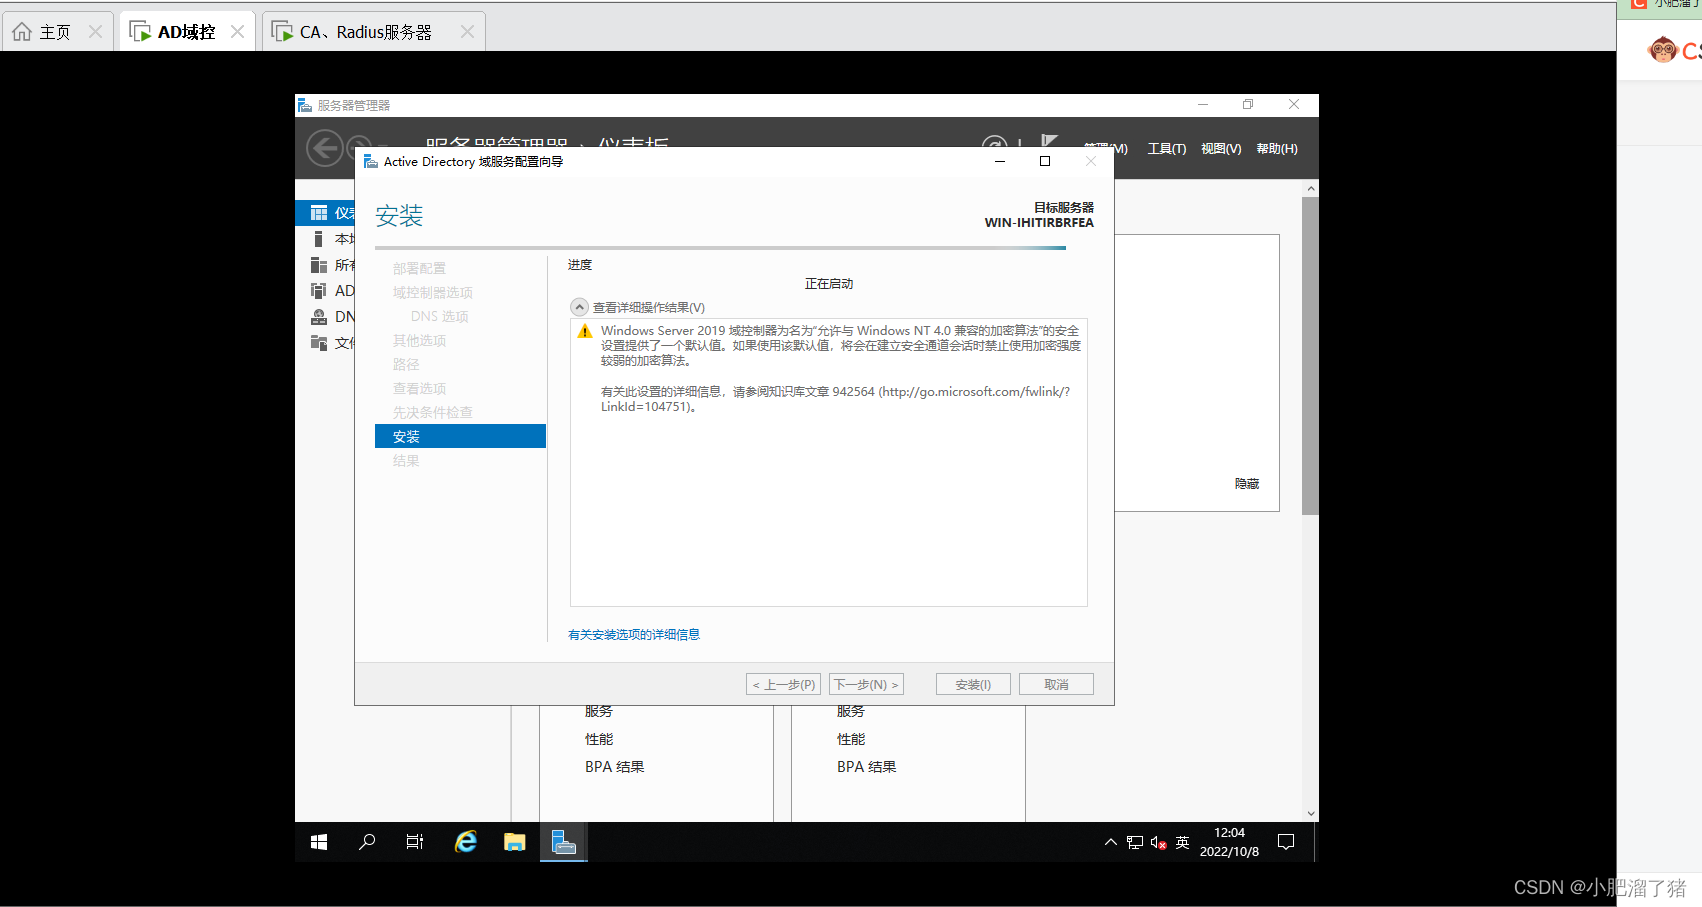Click the 隐藏 link in dashboard
Image resolution: width=1702 pixels, height=907 pixels.
coord(1247,483)
